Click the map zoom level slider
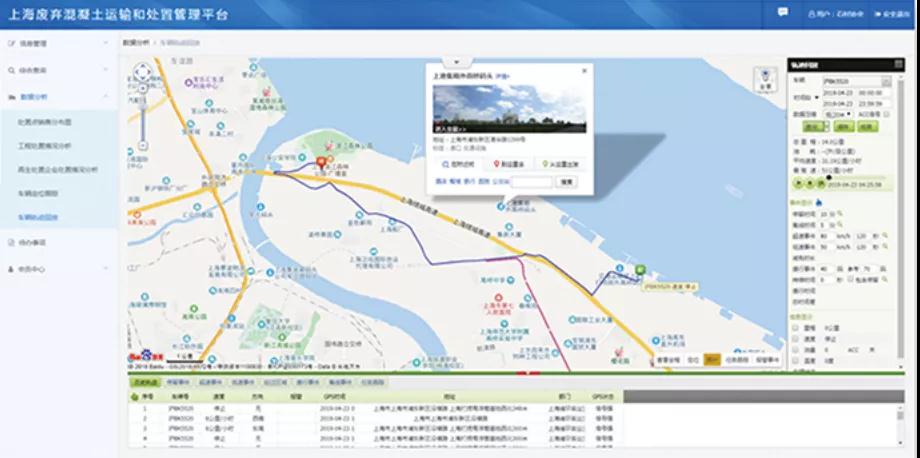Screen dimensions: 920x458 click(144, 115)
